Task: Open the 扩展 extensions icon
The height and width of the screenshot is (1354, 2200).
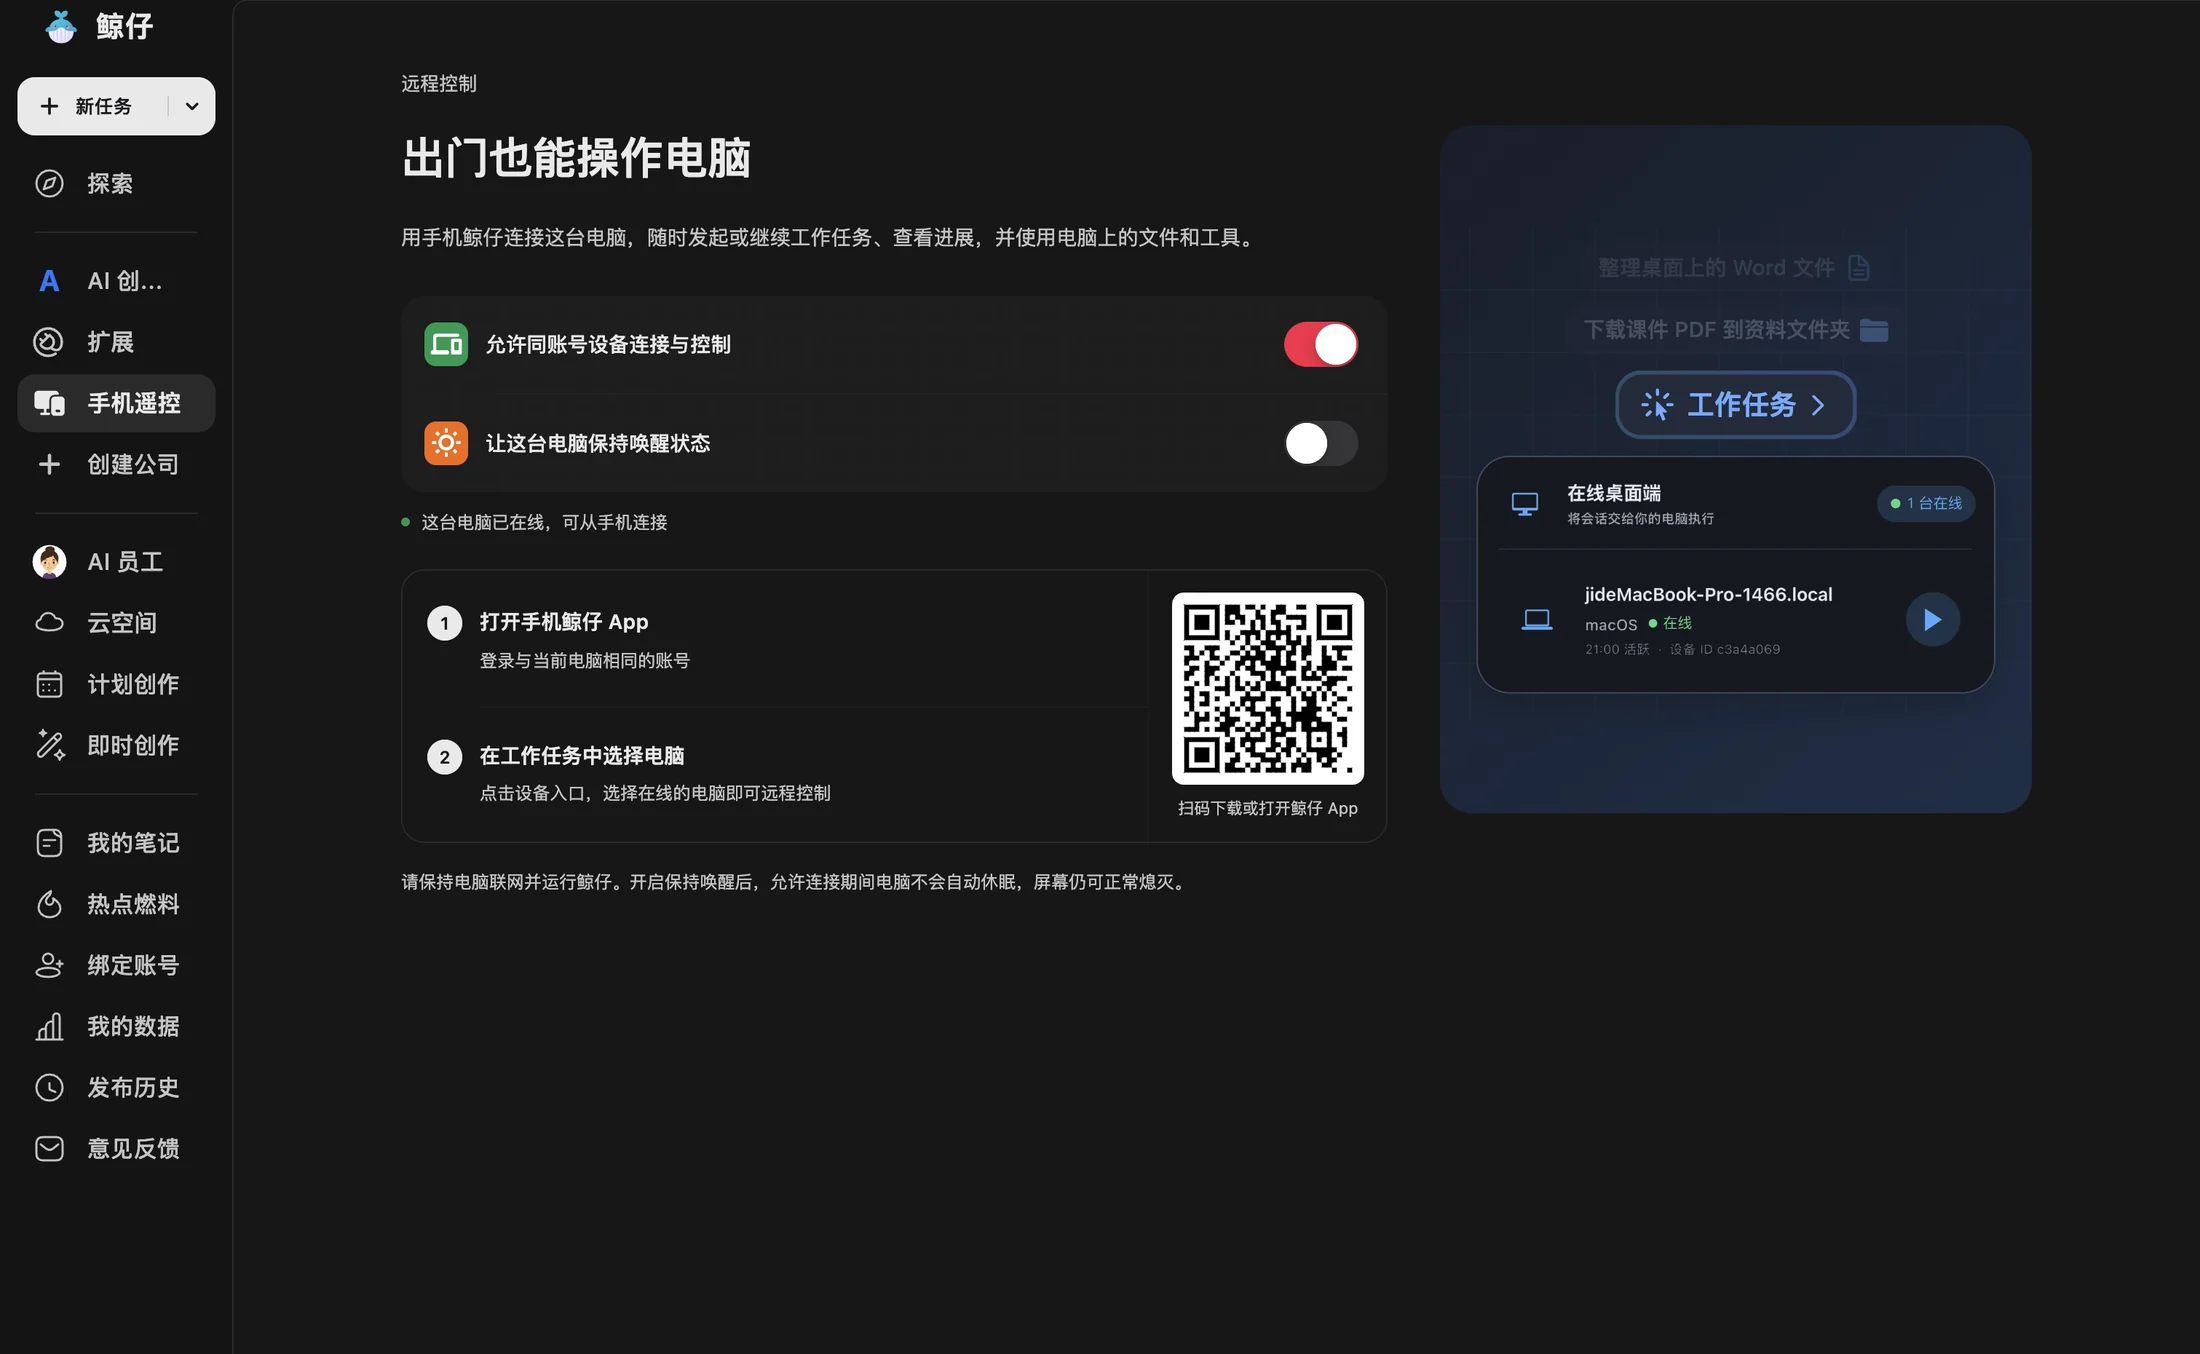Action: (49, 342)
